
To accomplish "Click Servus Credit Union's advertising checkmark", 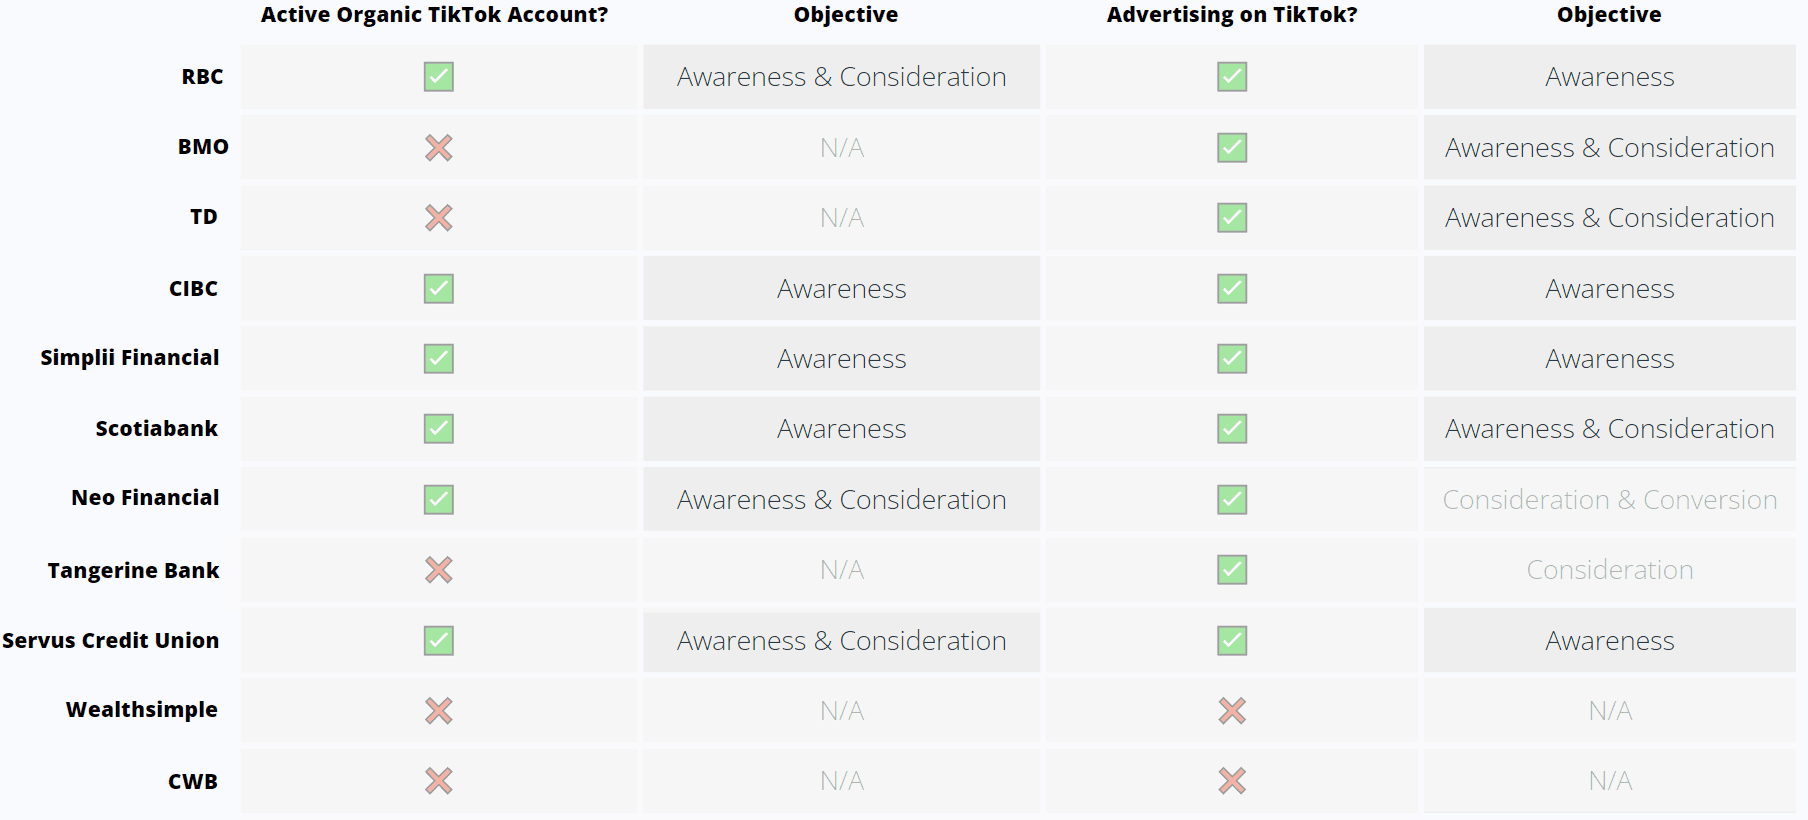I will click(1232, 641).
